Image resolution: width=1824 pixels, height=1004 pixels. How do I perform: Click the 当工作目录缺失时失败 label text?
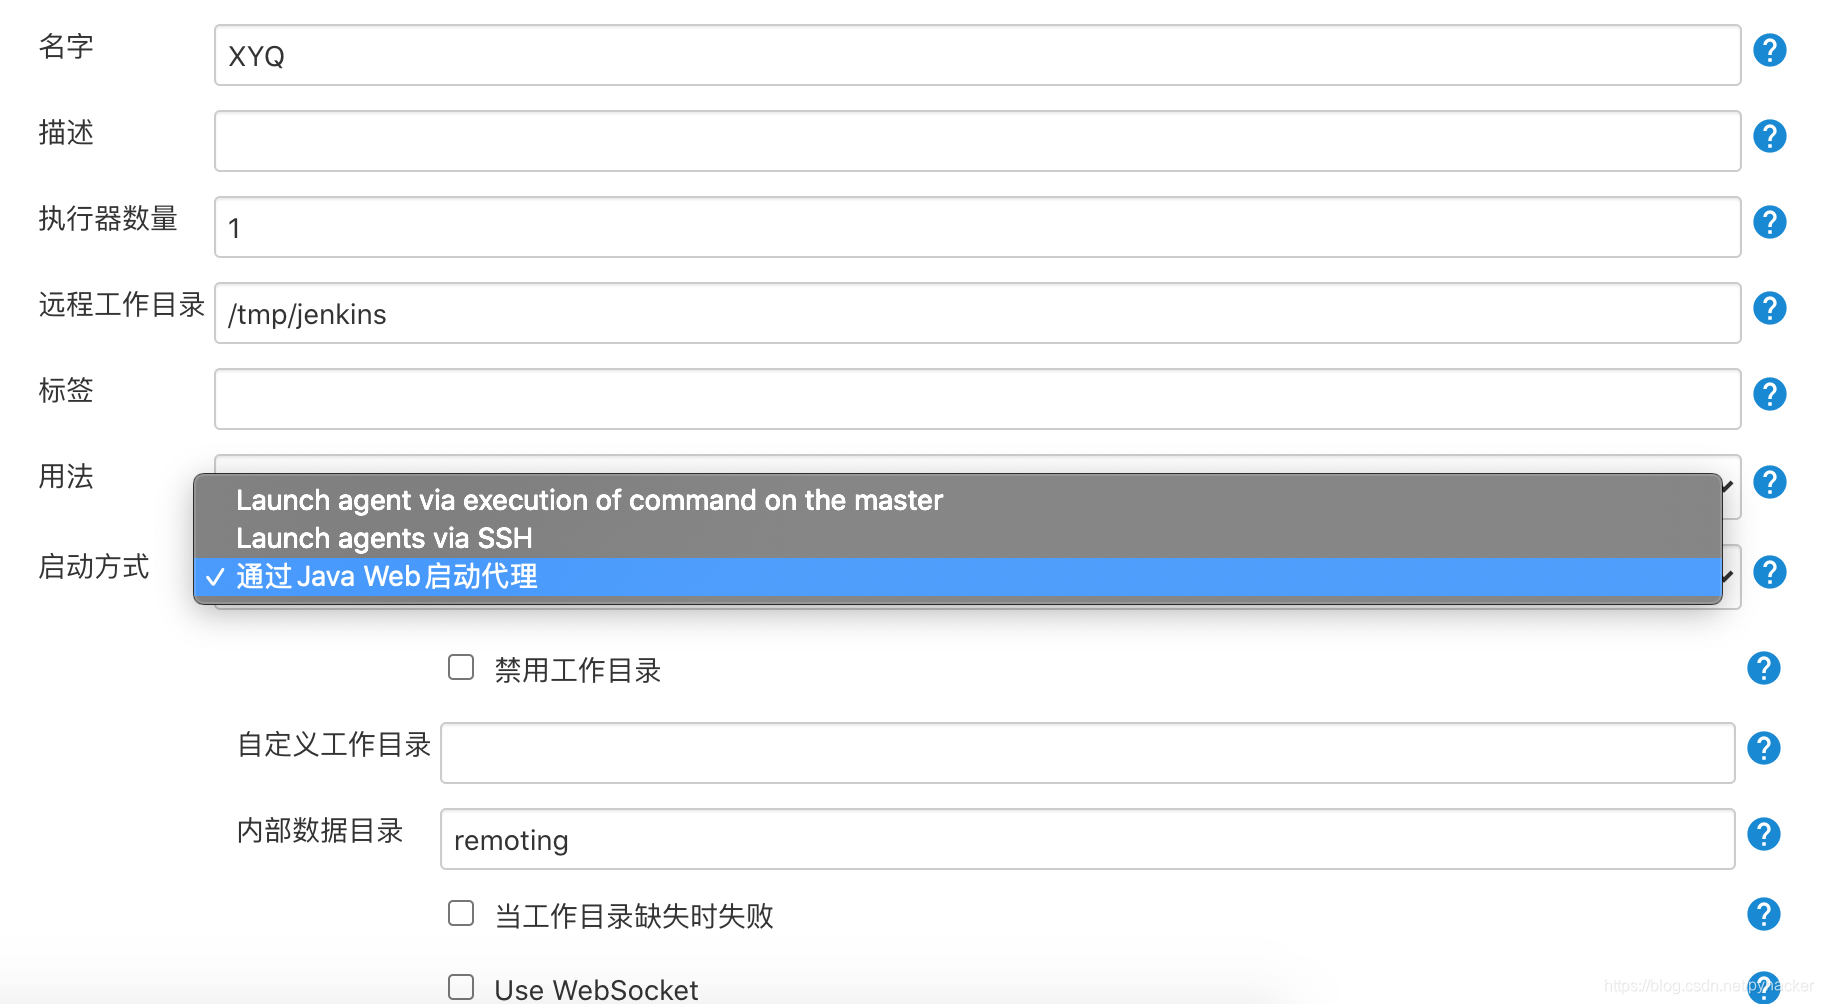[x=634, y=916]
